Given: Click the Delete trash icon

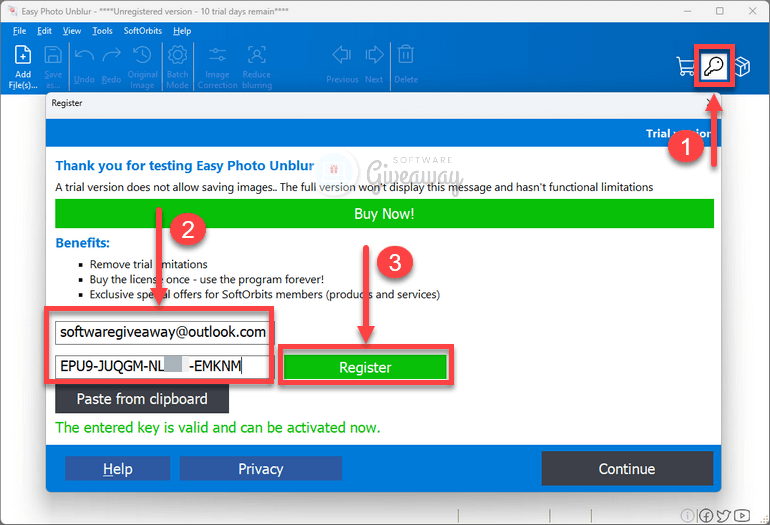Looking at the screenshot, I should click(x=406, y=54).
